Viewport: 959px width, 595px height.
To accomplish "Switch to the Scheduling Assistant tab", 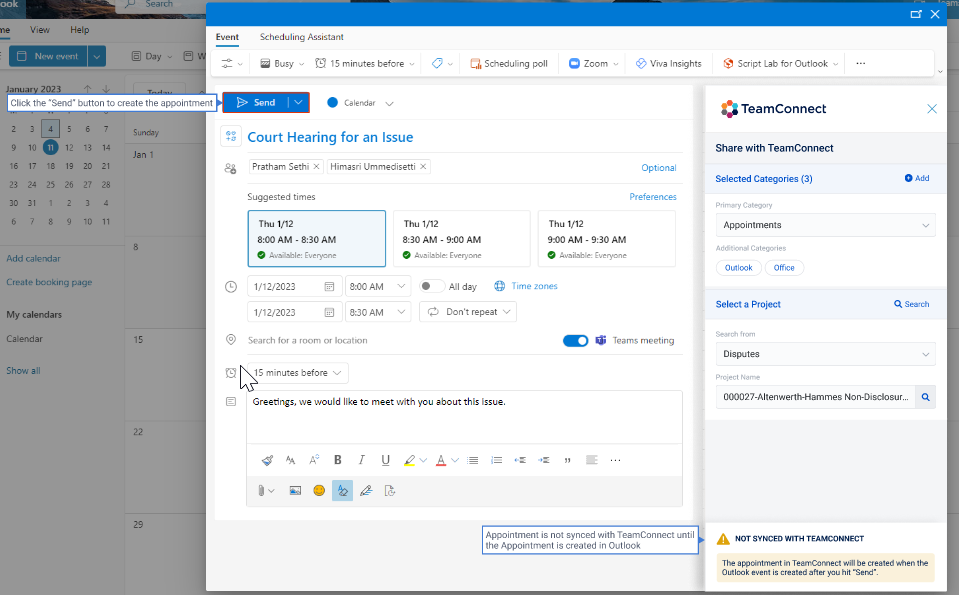I will [302, 37].
